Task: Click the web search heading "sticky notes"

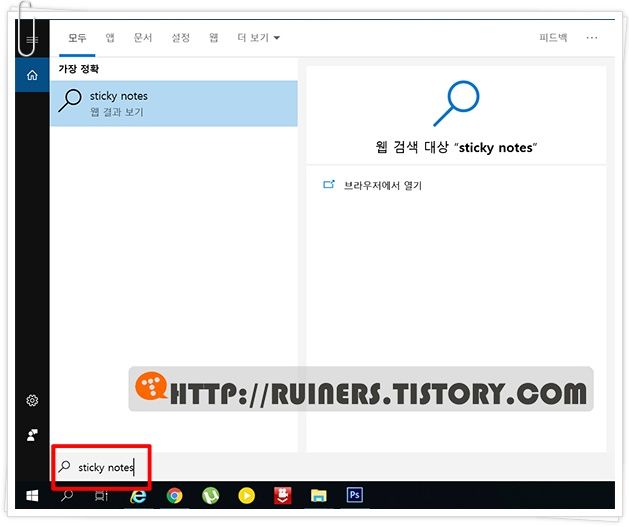Action: [456, 147]
